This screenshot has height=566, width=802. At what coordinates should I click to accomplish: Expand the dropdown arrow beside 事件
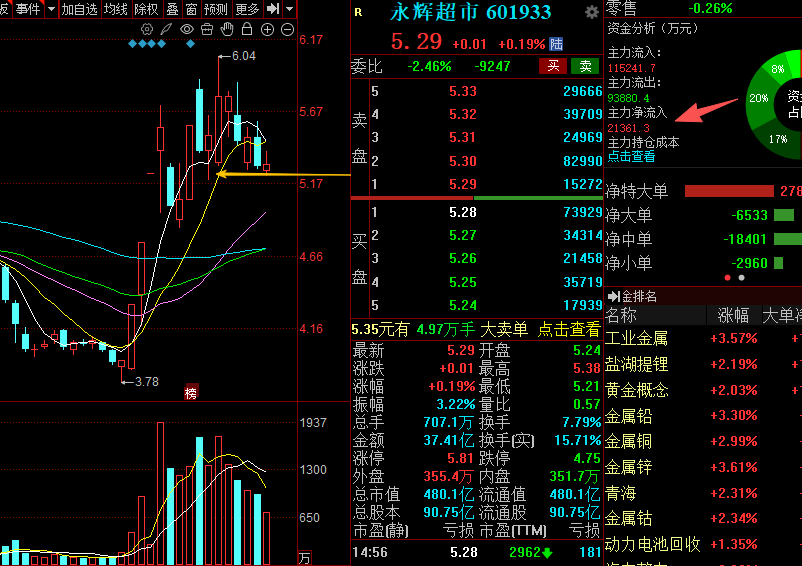click(x=51, y=9)
